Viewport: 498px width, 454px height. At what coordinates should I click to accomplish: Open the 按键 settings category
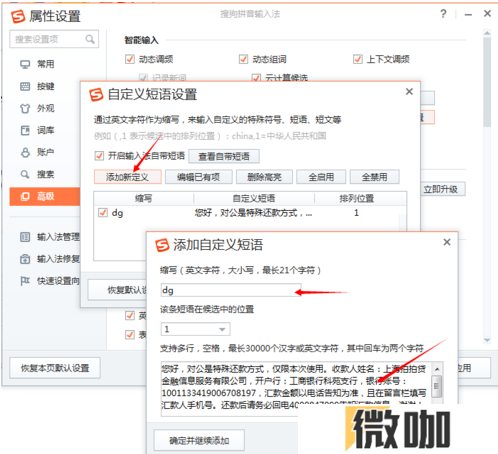(45, 86)
